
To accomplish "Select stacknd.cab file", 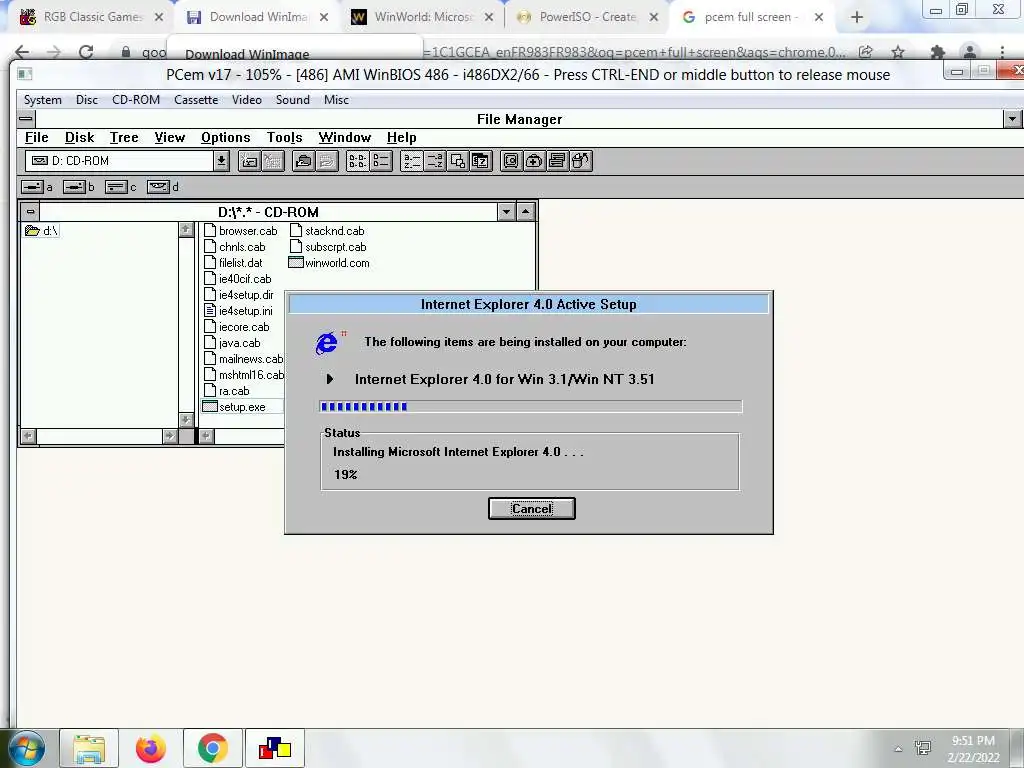I will (327, 231).
